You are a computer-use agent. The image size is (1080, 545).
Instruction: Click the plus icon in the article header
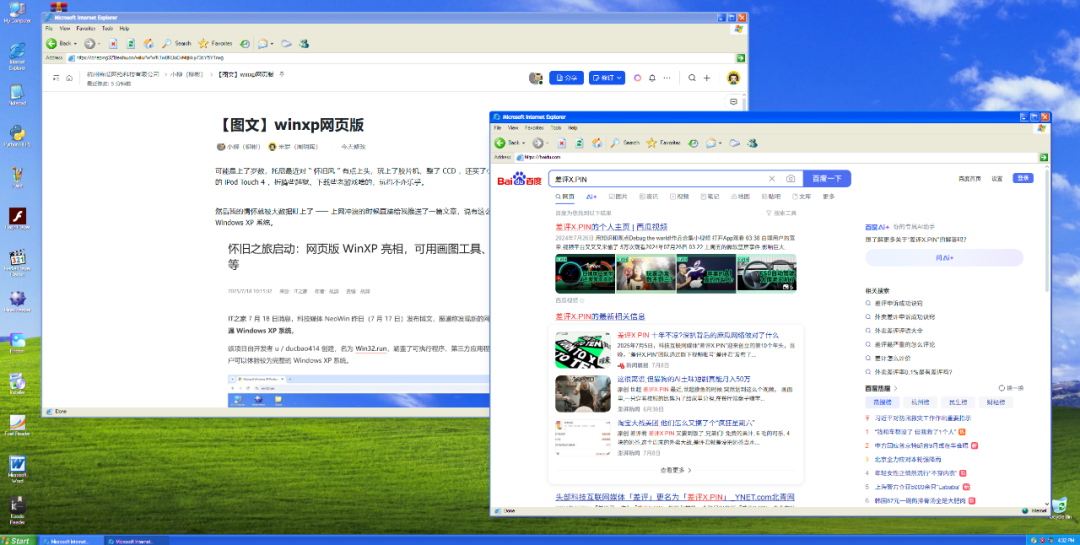707,78
